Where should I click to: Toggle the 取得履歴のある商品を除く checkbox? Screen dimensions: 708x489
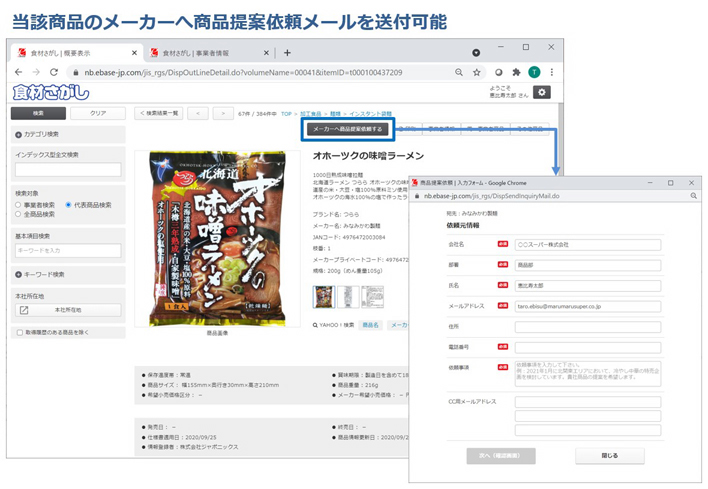pyautogui.click(x=20, y=333)
